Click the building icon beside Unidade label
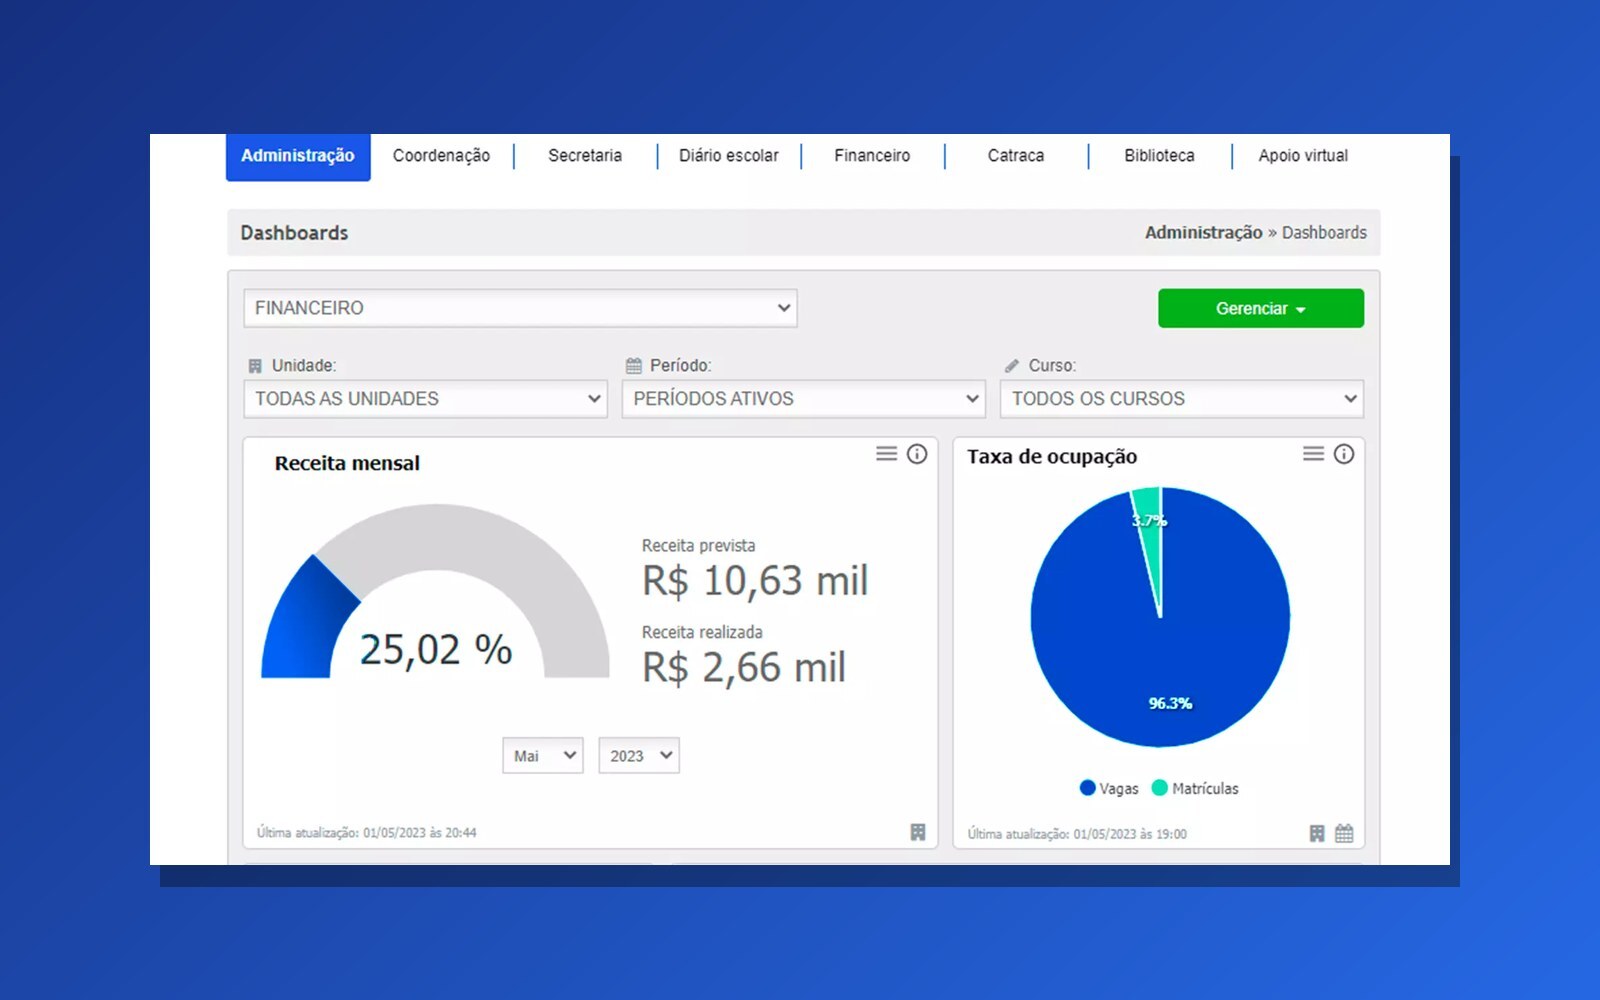Image resolution: width=1600 pixels, height=1000 pixels. coord(255,366)
